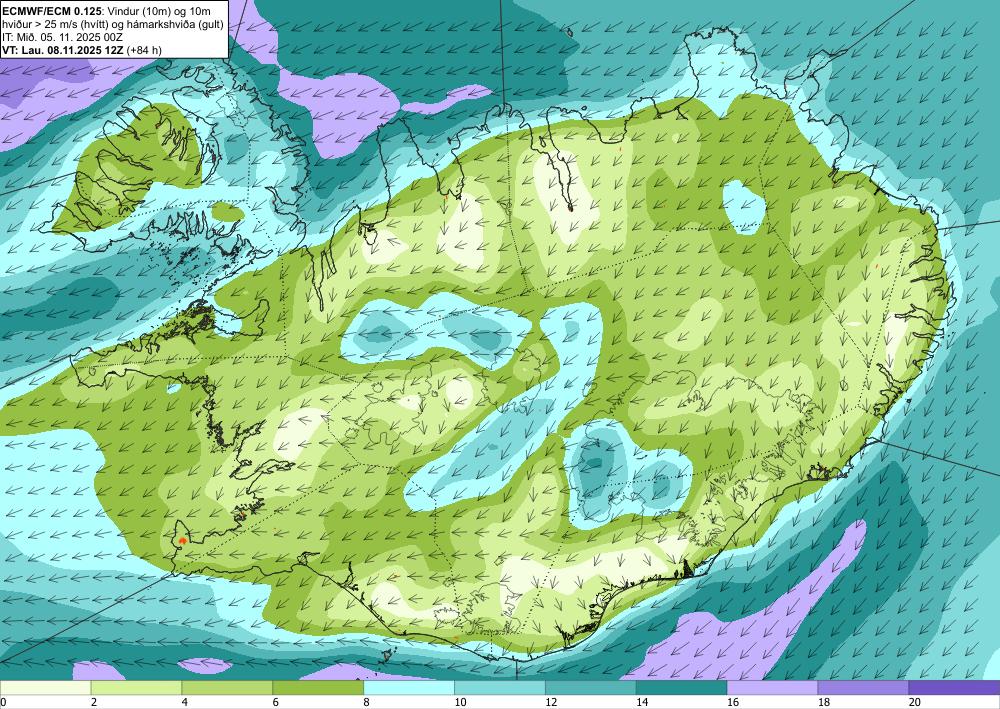This screenshot has width=1000, height=709.
Task: Click the "16" label on the wind scale
Action: 733,703
